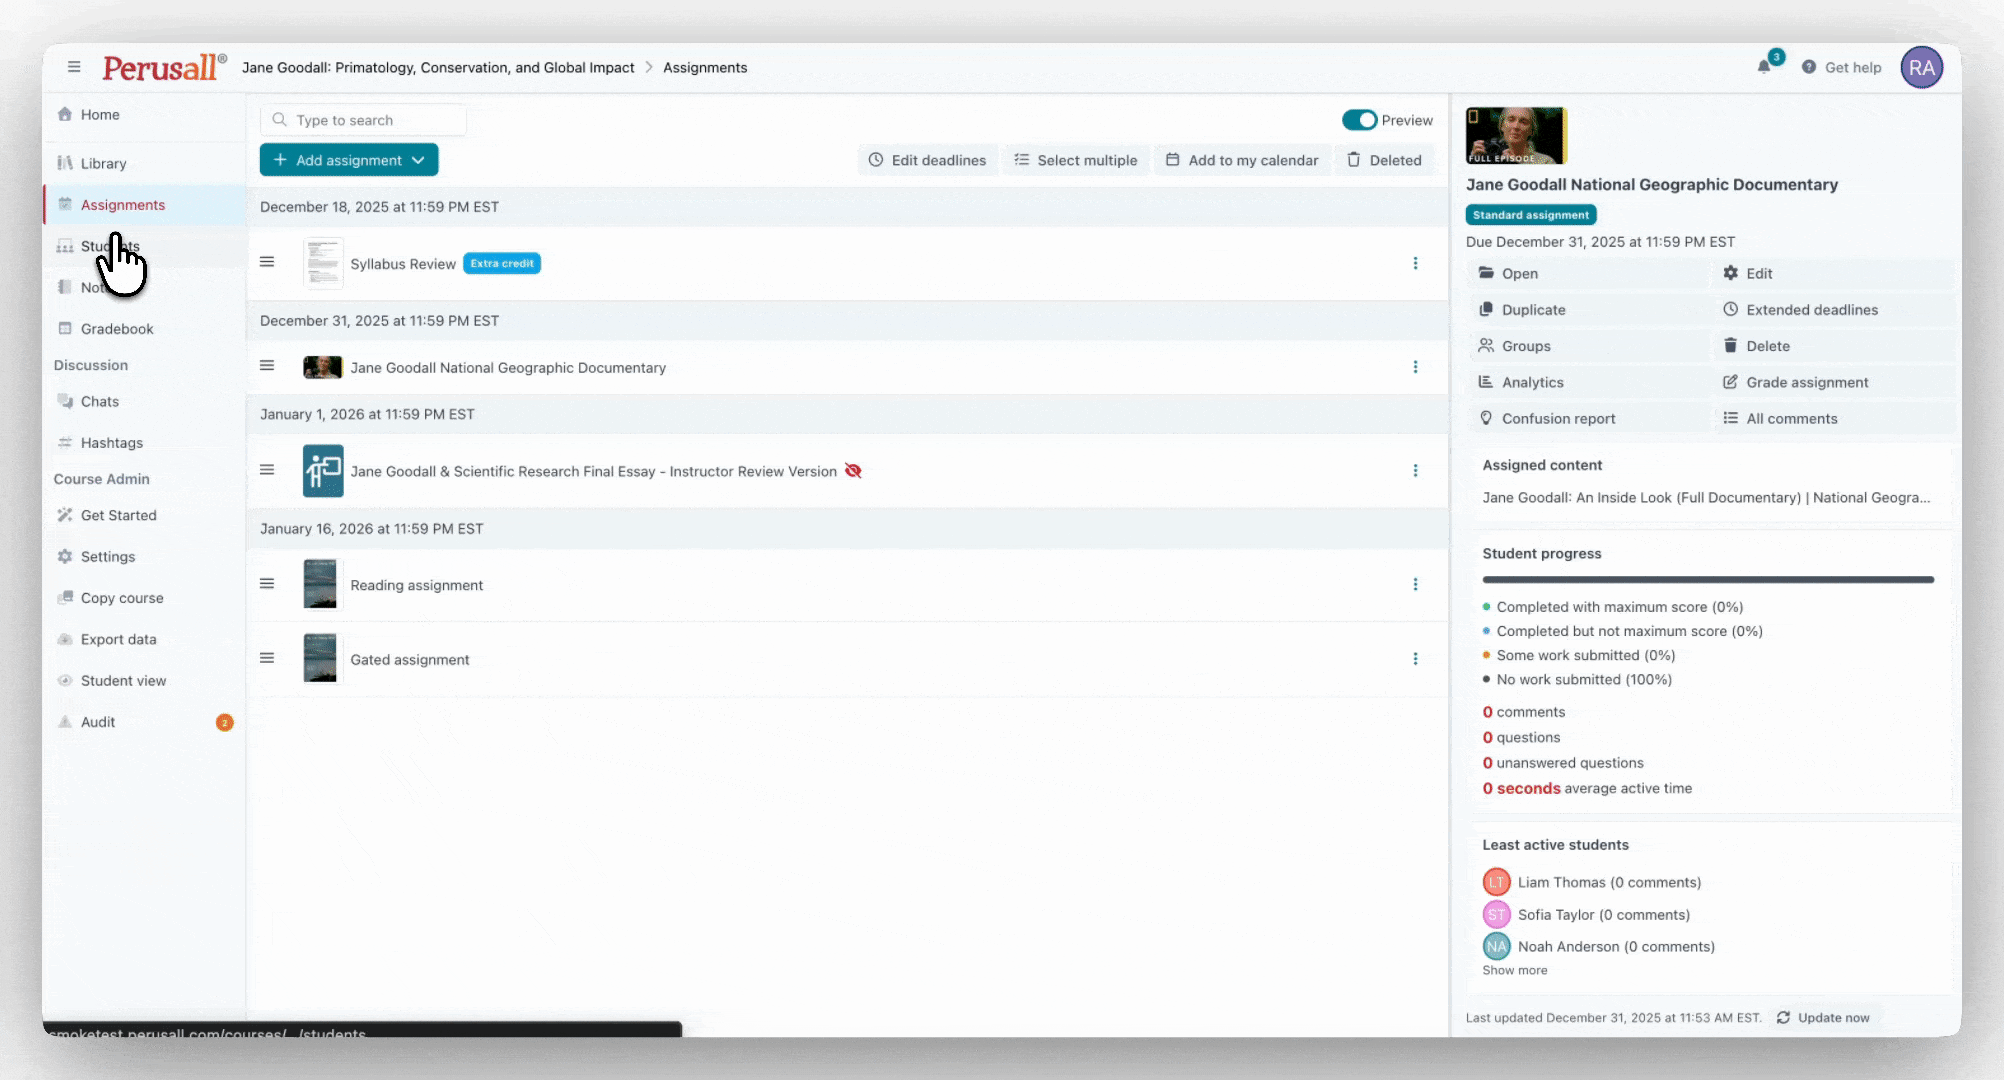Open the hamburger menu icon

pos(74,67)
